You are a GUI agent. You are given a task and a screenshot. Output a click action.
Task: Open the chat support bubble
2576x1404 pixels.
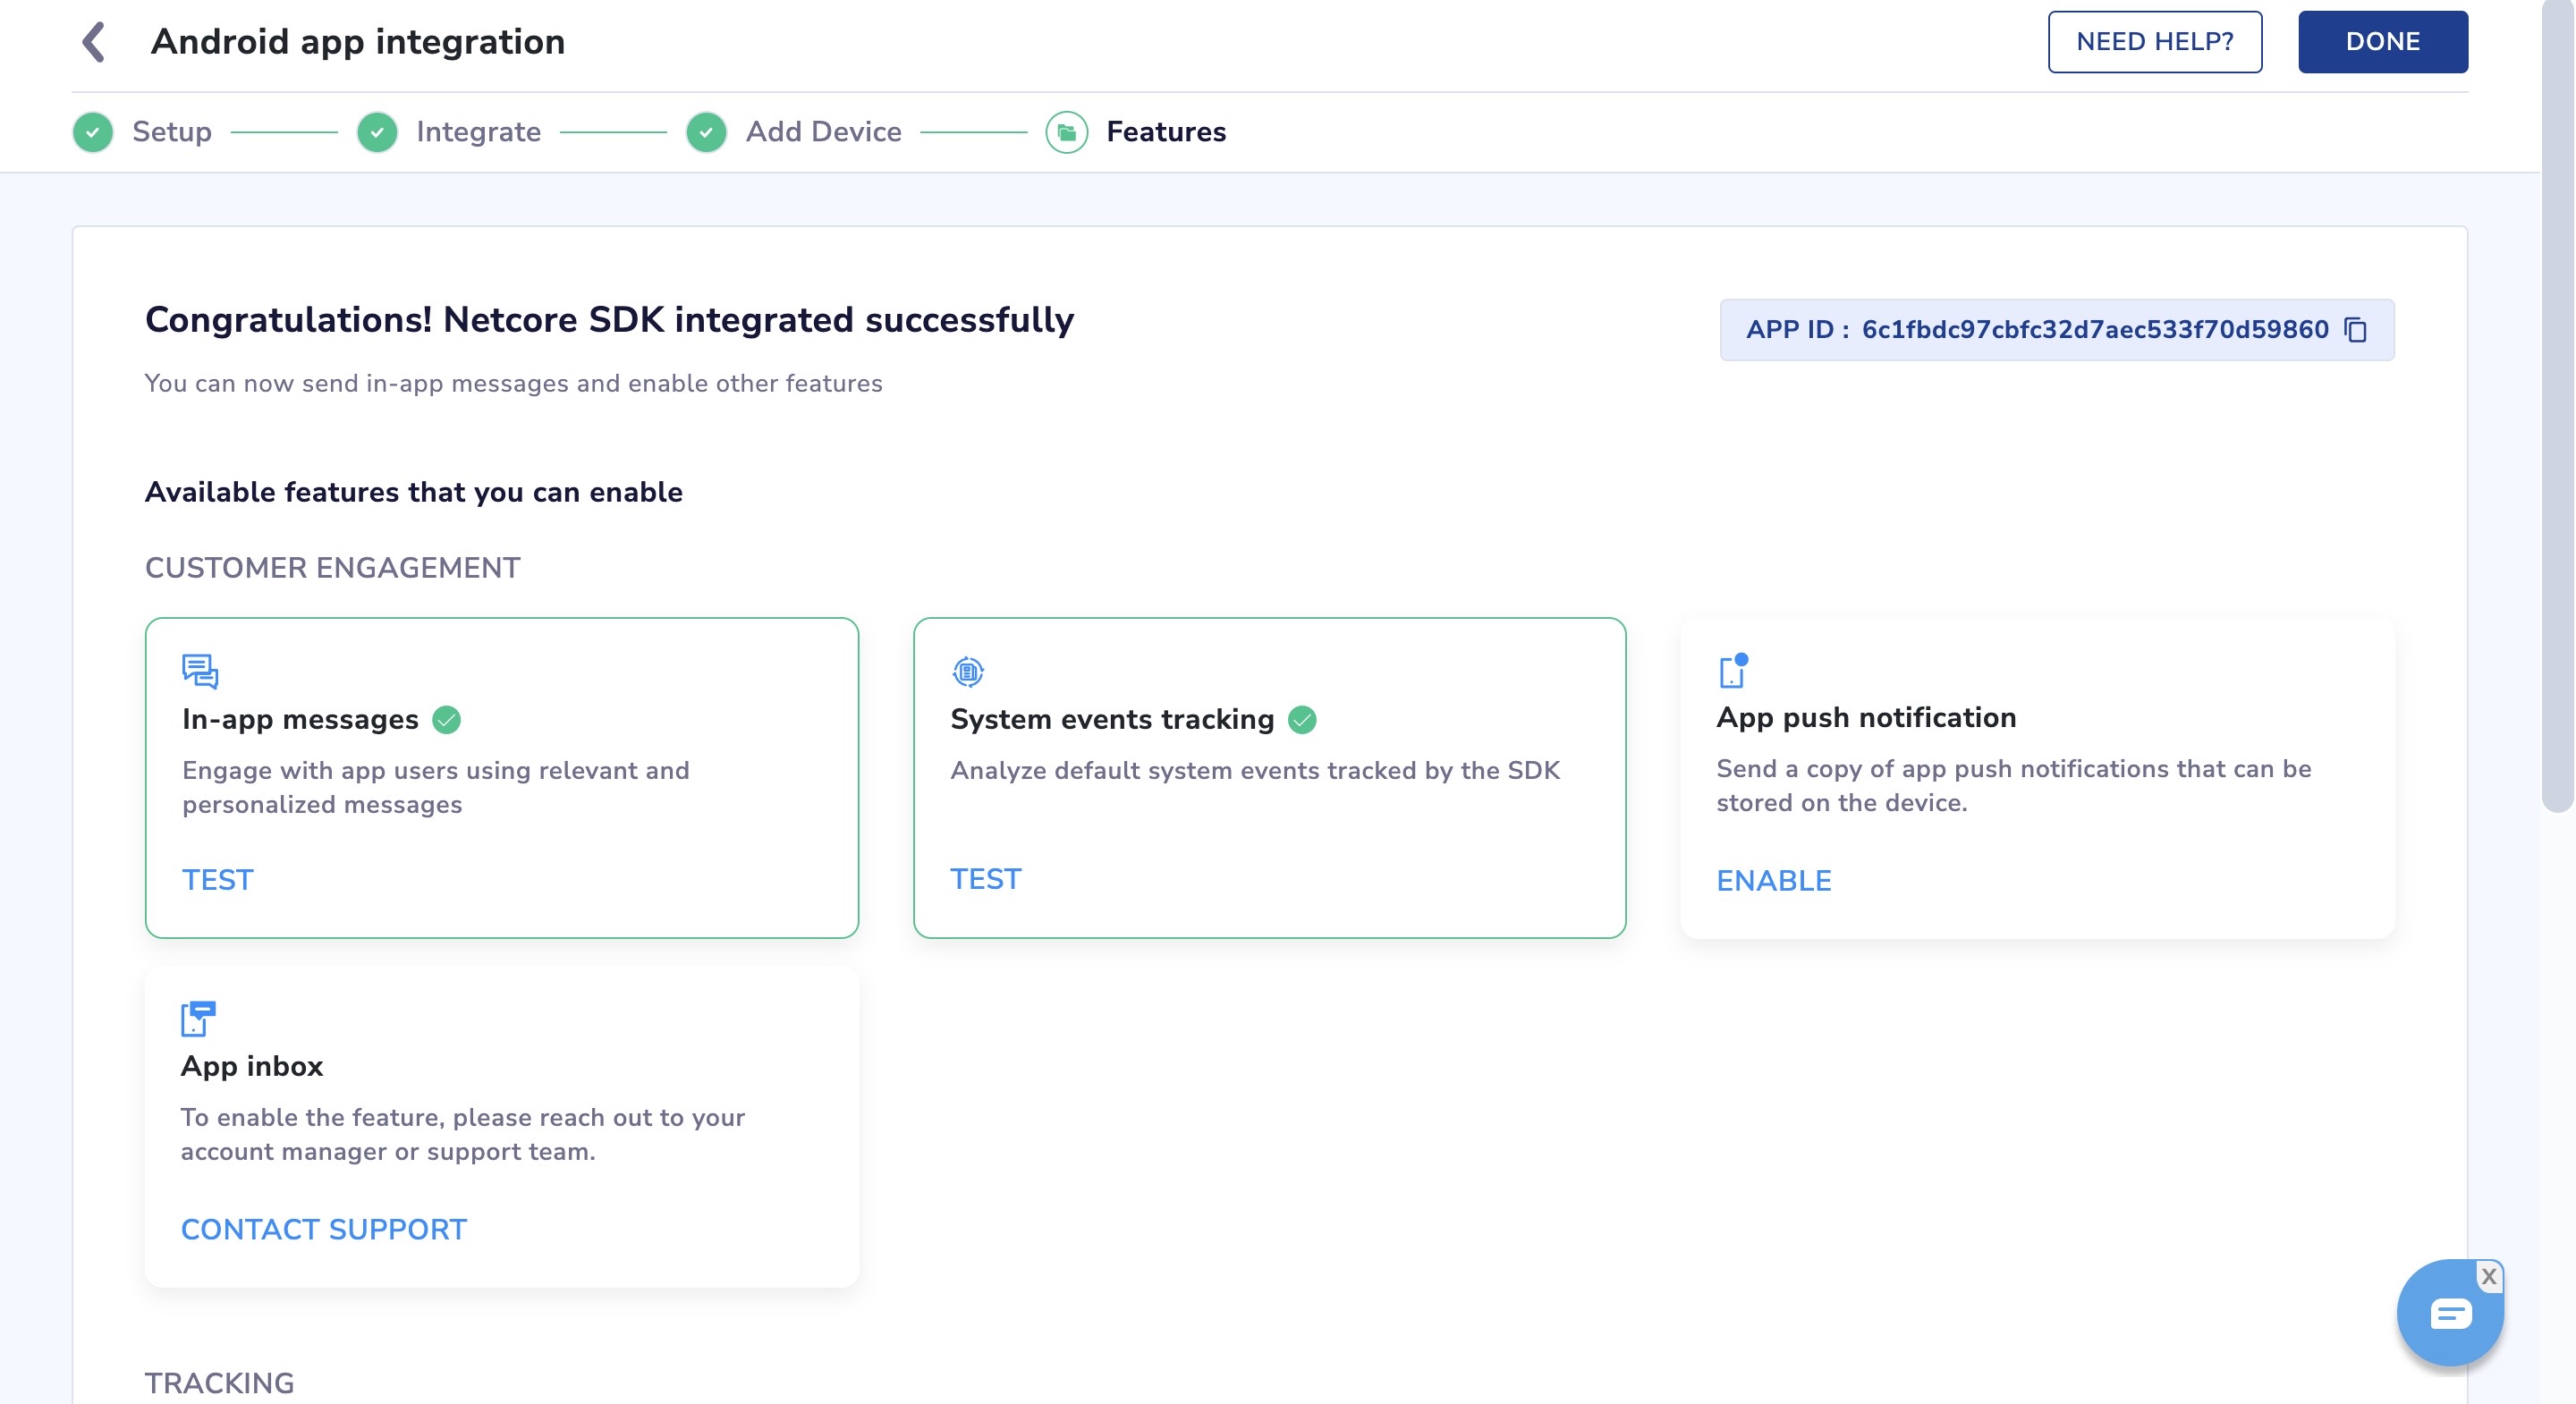pyautogui.click(x=2449, y=1314)
